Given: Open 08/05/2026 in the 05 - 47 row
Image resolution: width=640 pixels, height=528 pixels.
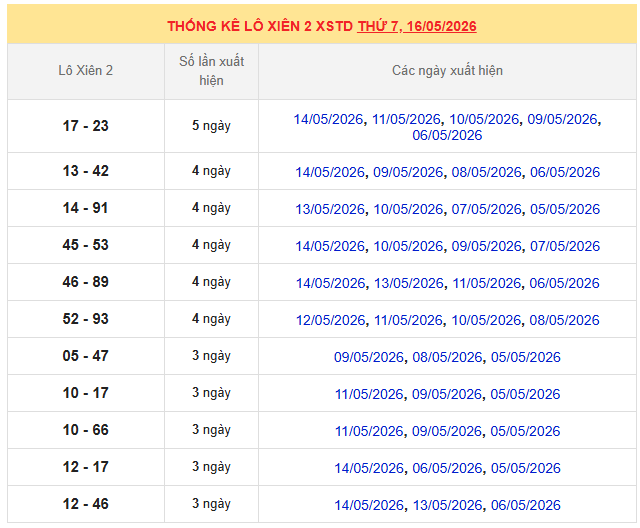Looking at the screenshot, I should pos(447,357).
